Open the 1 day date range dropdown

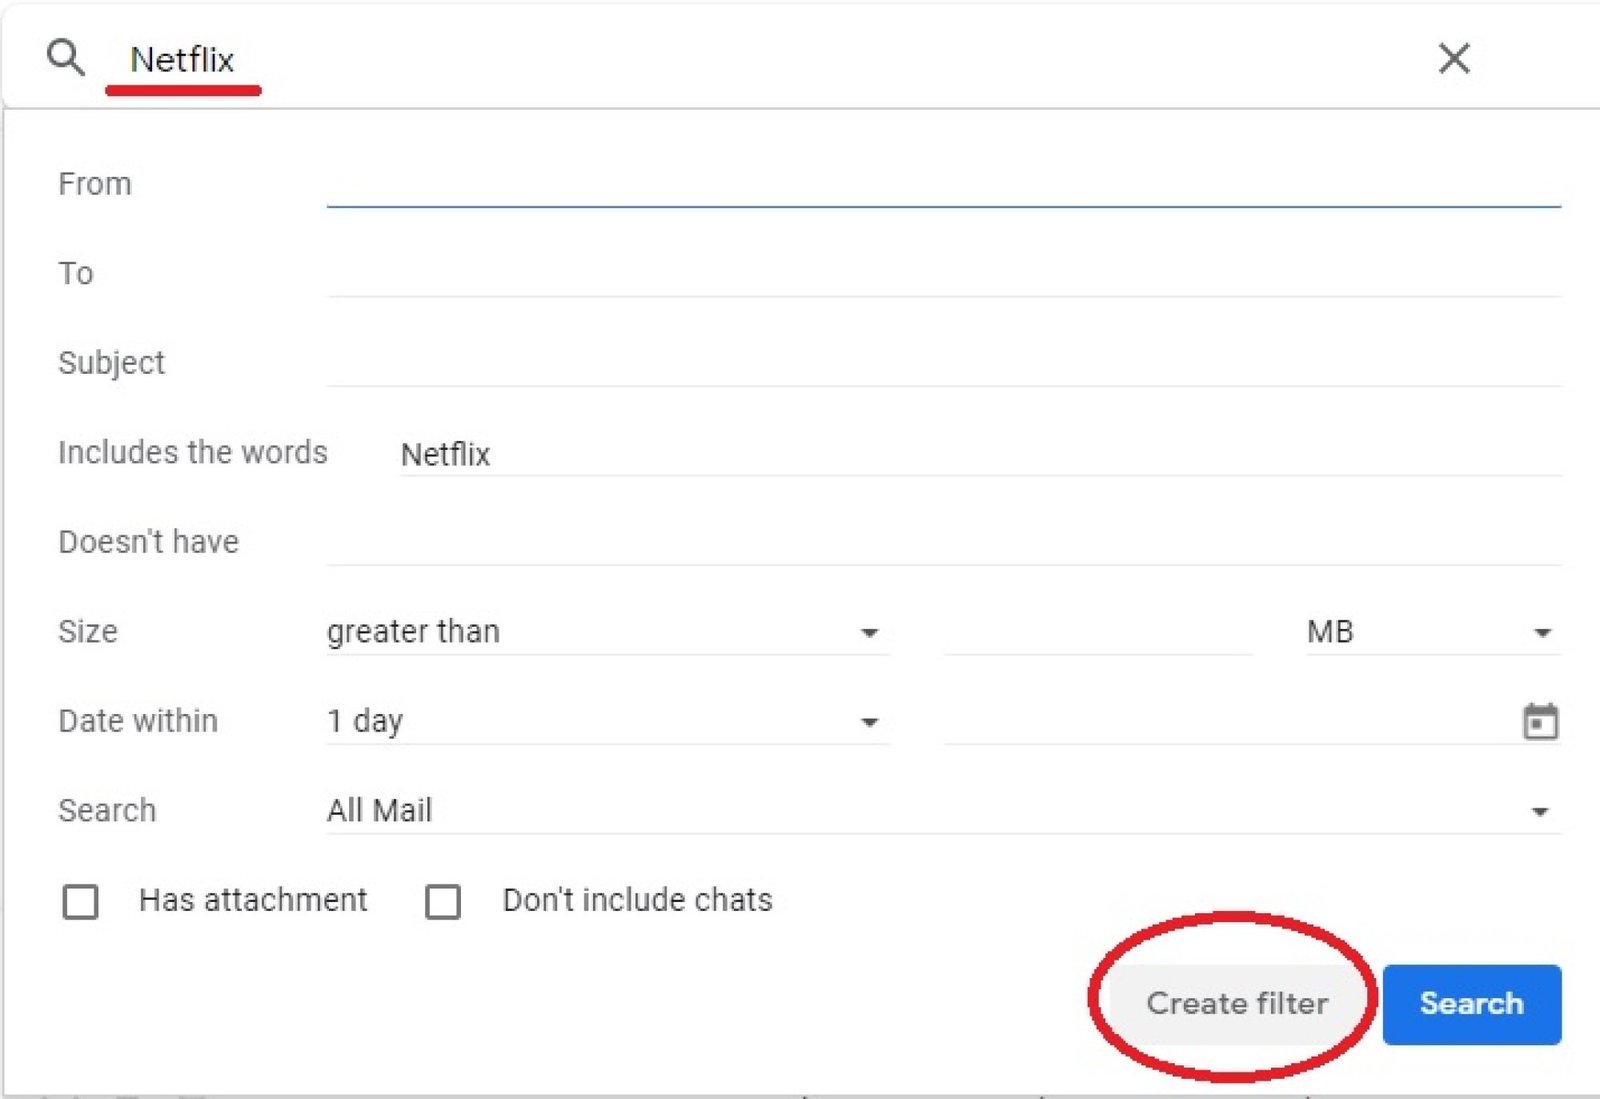point(607,721)
